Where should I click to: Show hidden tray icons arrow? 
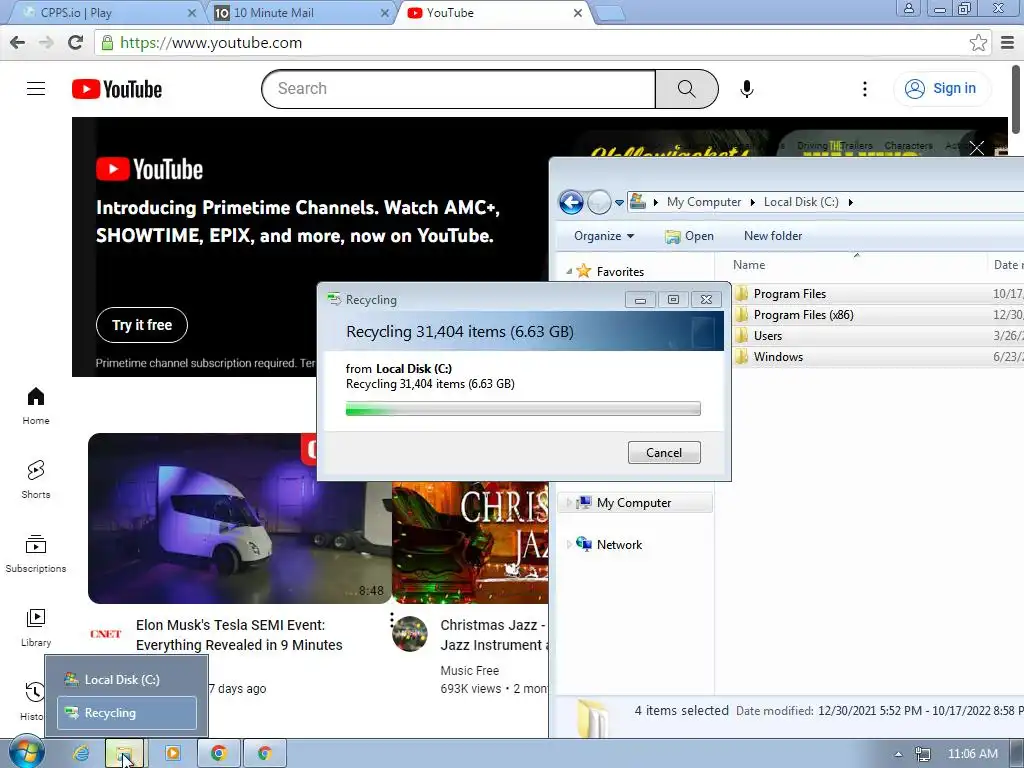[899, 754]
